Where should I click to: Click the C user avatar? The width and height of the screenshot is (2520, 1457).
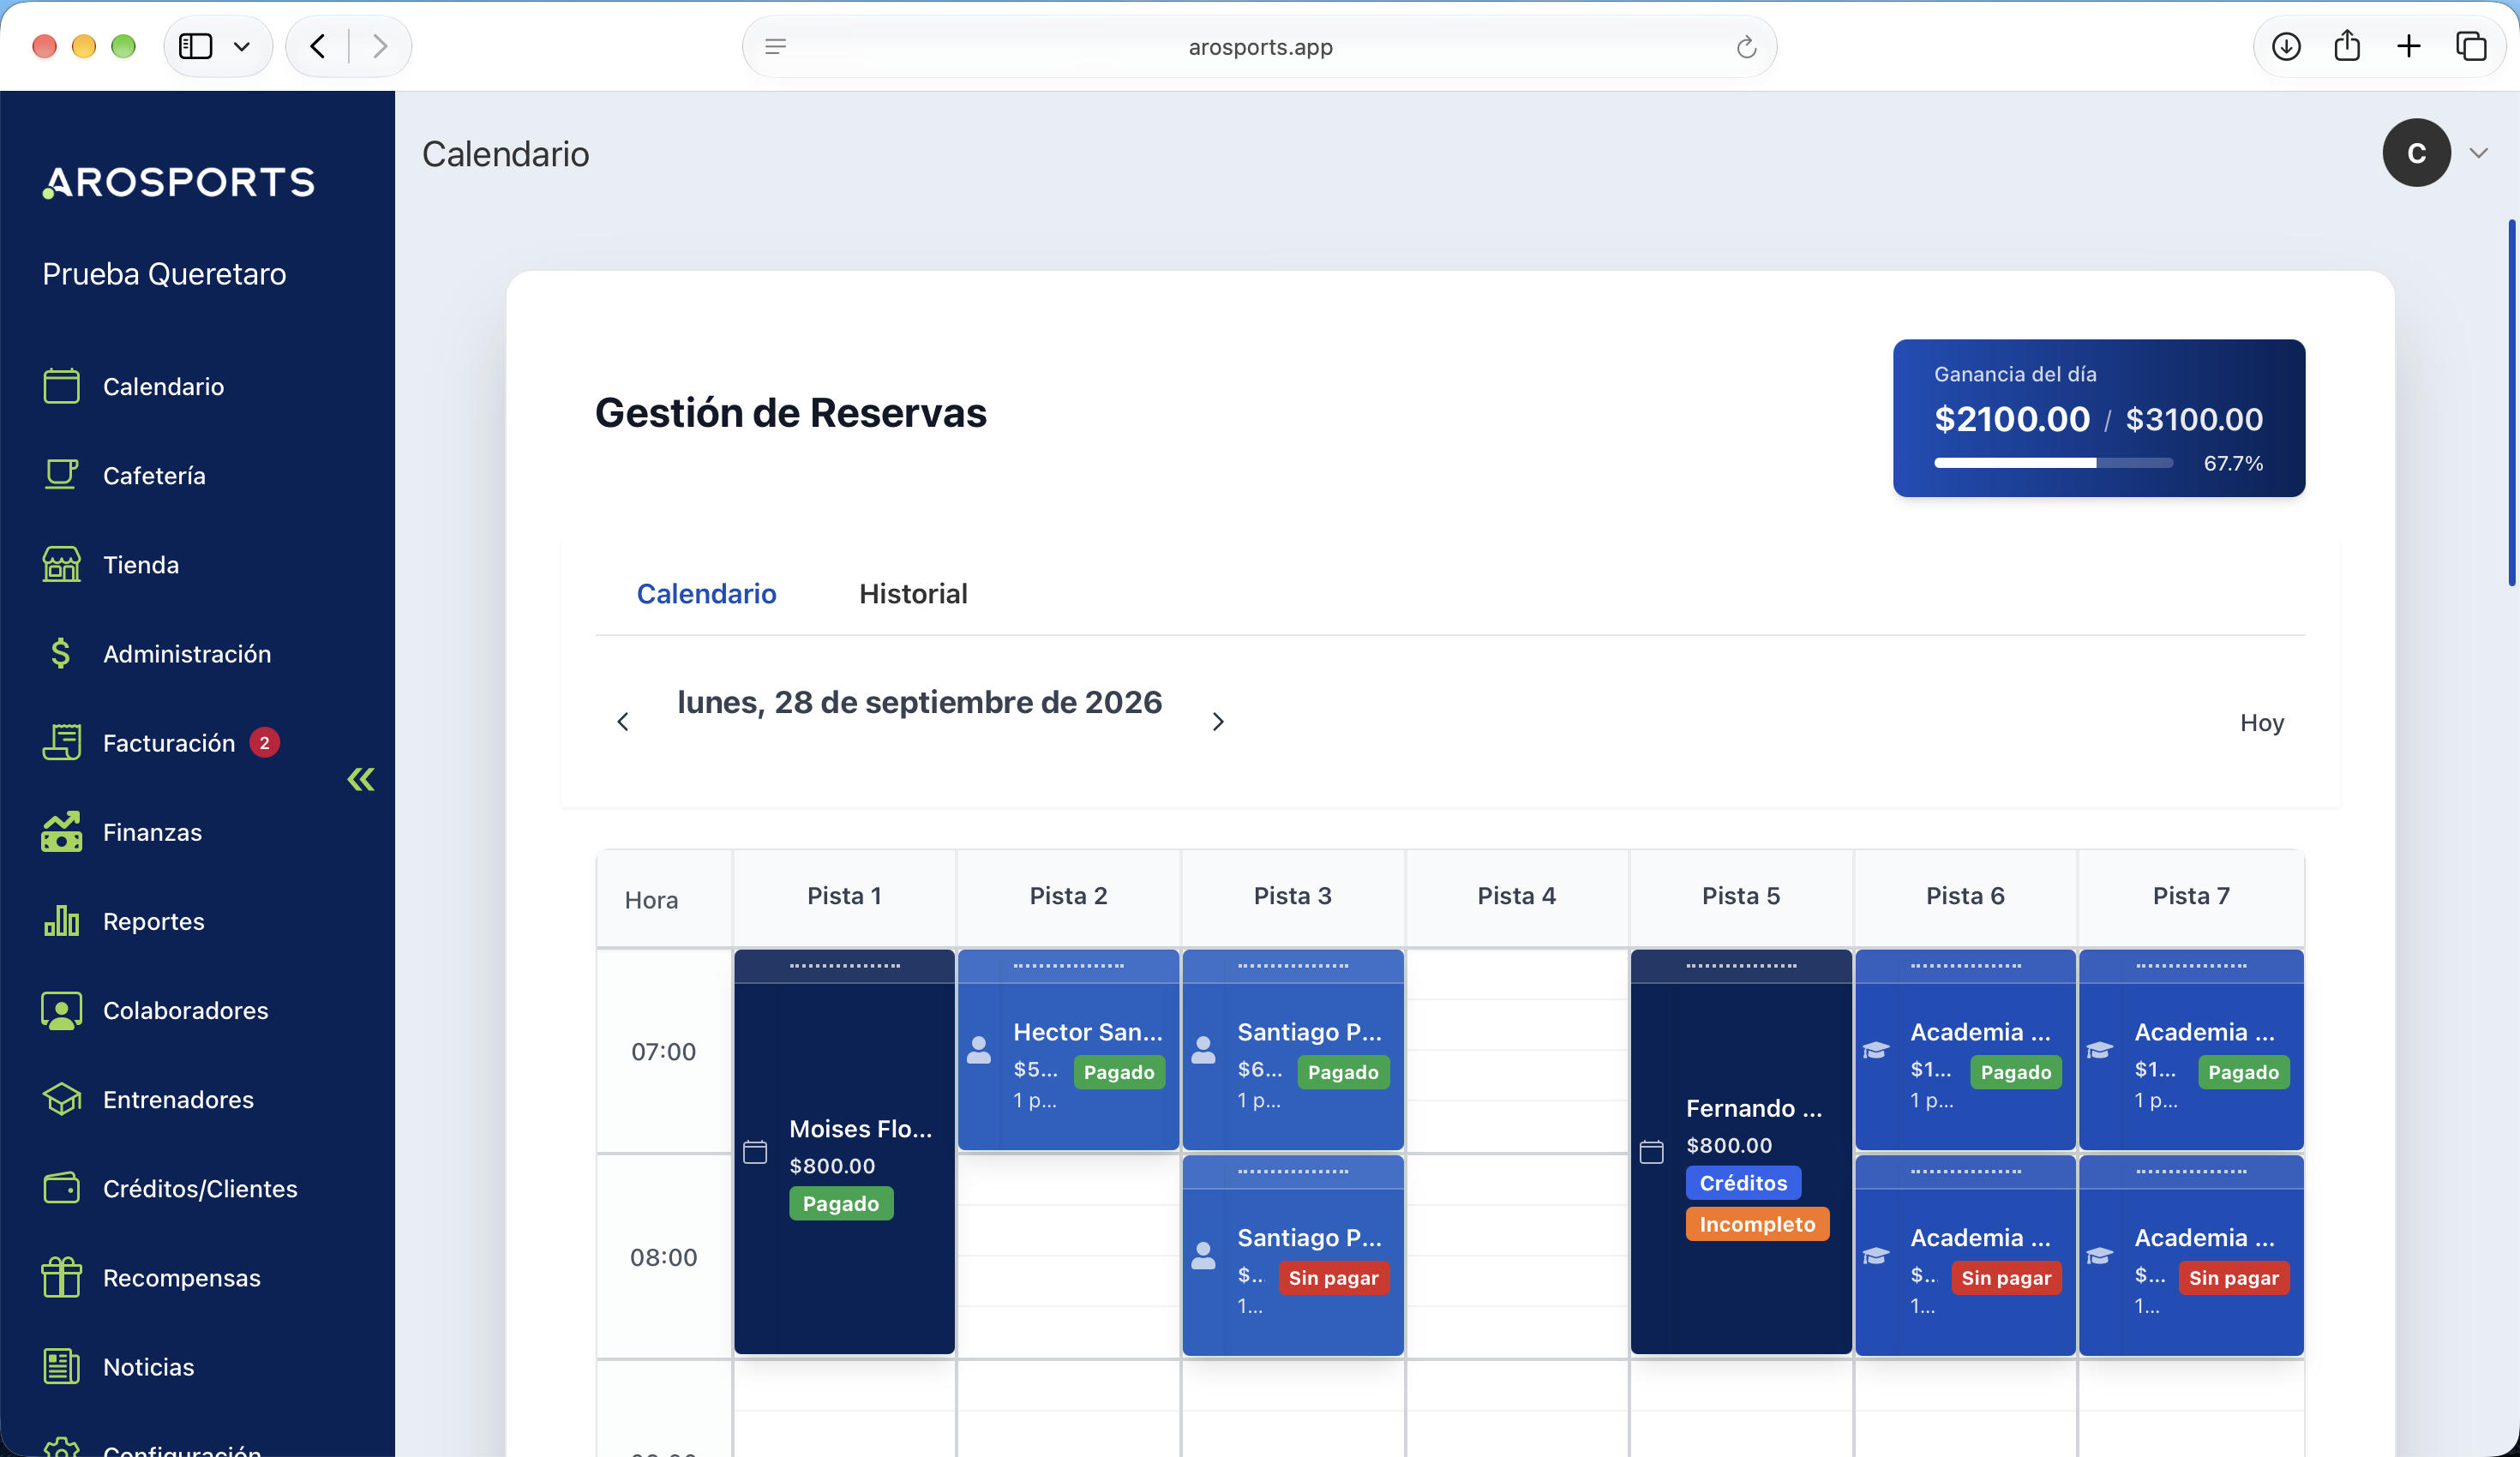[x=2416, y=153]
